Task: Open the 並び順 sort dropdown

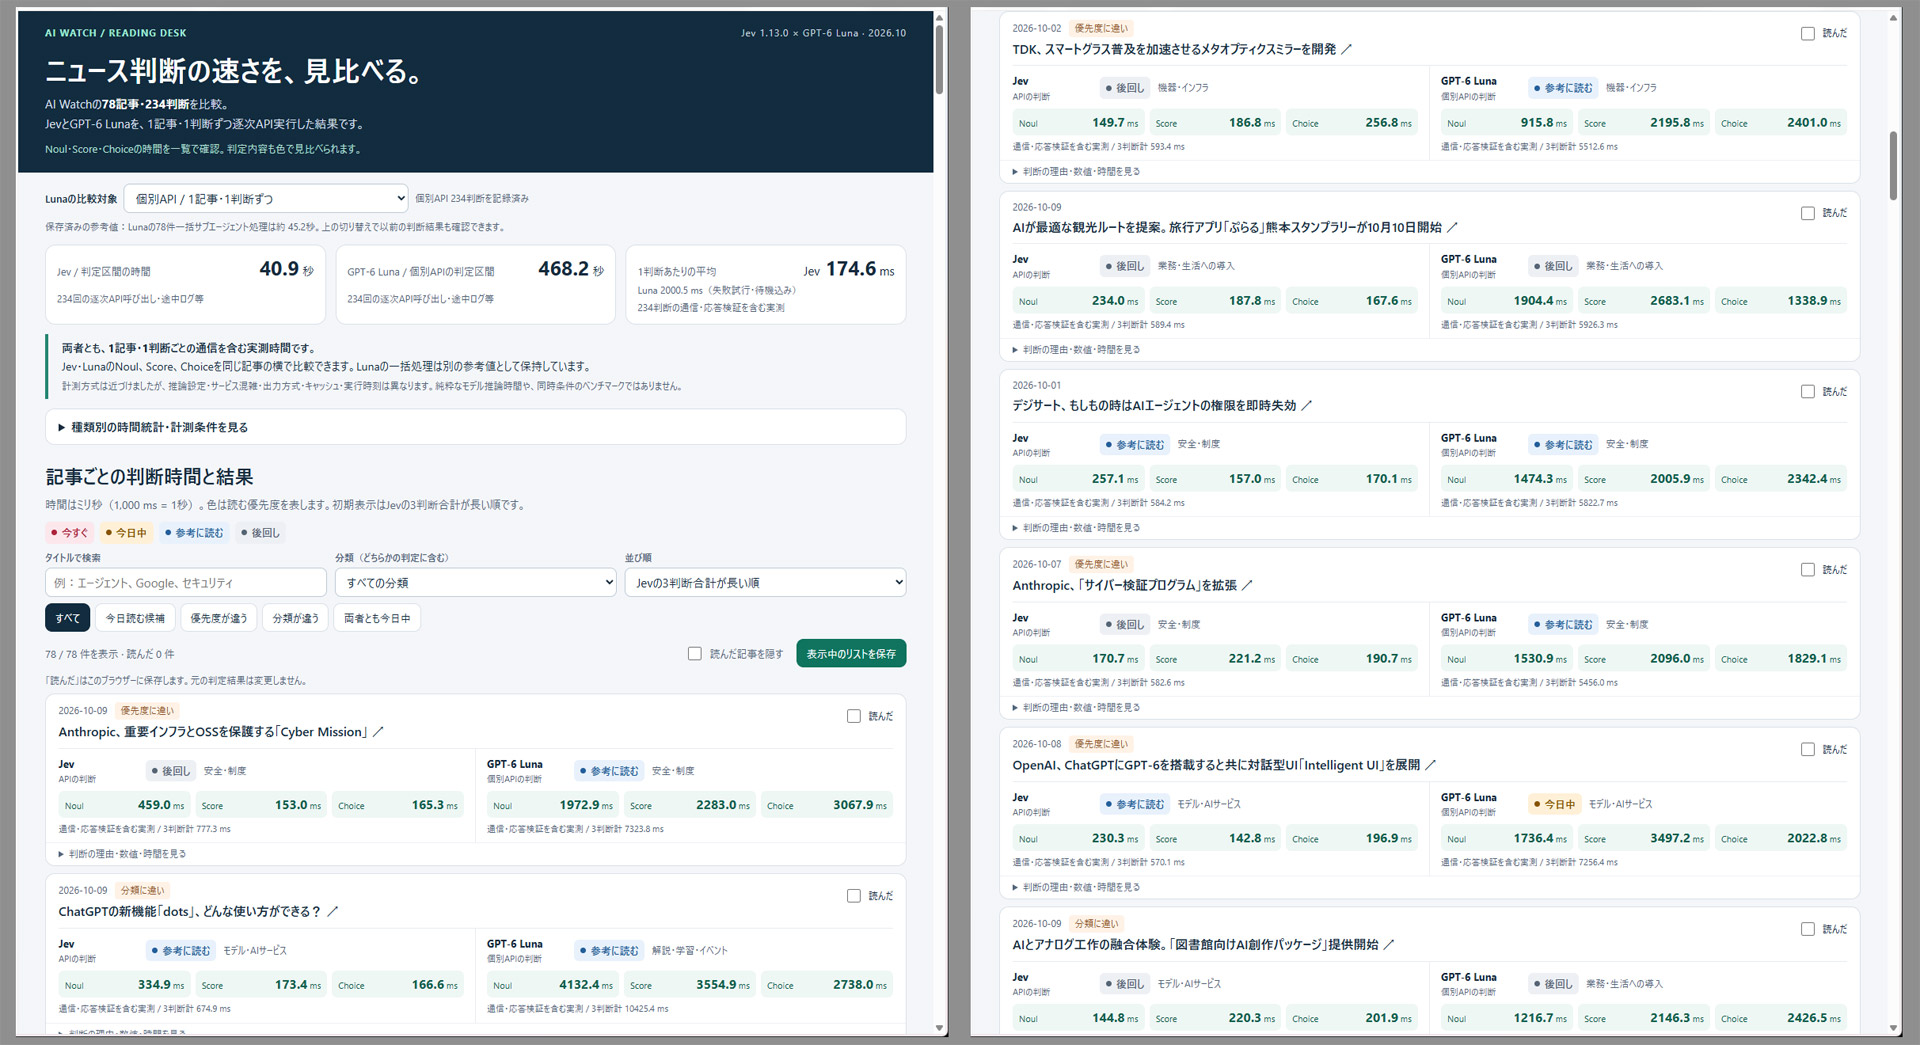Action: click(766, 582)
